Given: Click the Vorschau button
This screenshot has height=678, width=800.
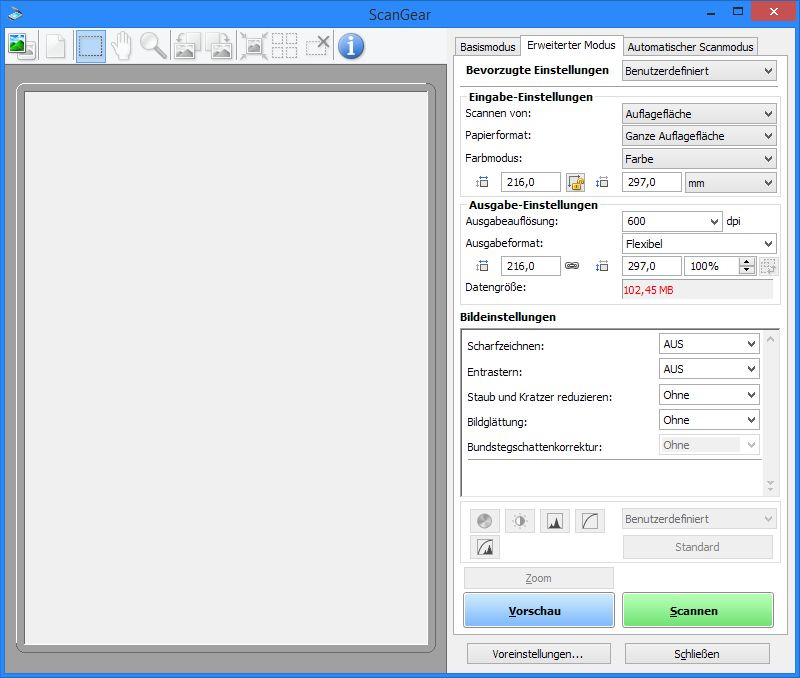Looking at the screenshot, I should (x=538, y=610).
